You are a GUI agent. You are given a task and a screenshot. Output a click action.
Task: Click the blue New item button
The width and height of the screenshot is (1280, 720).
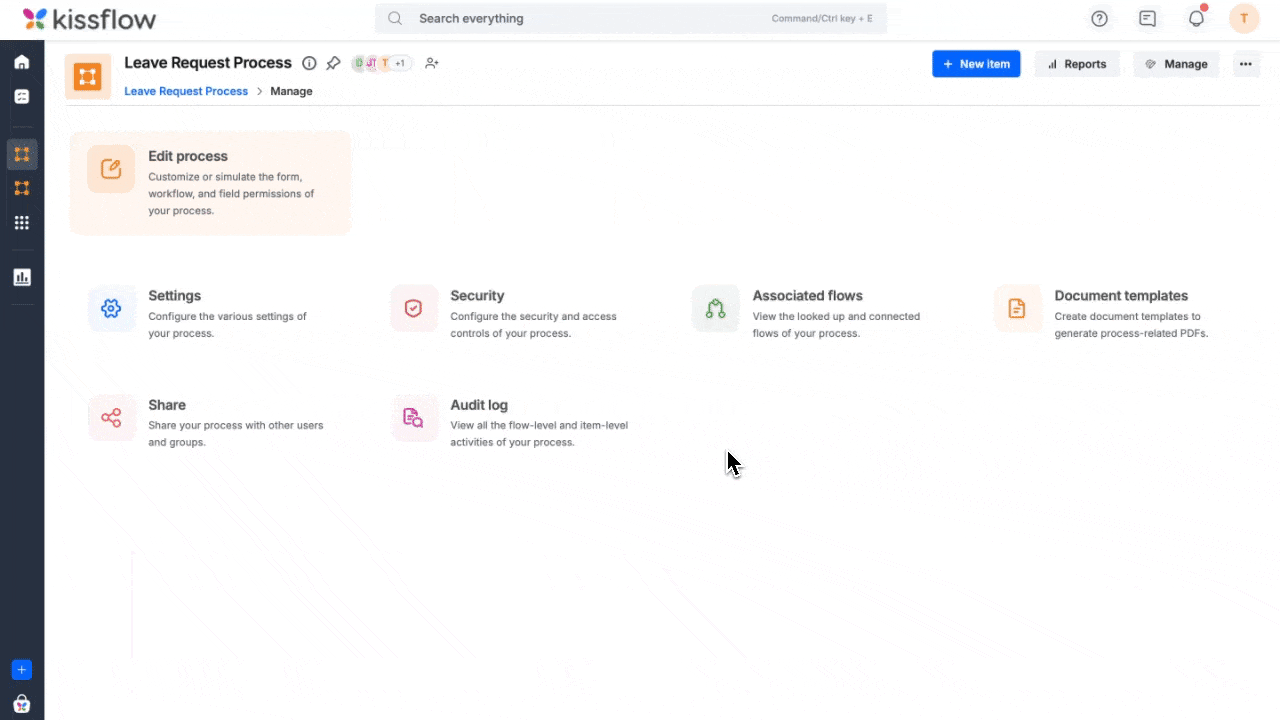coord(976,64)
